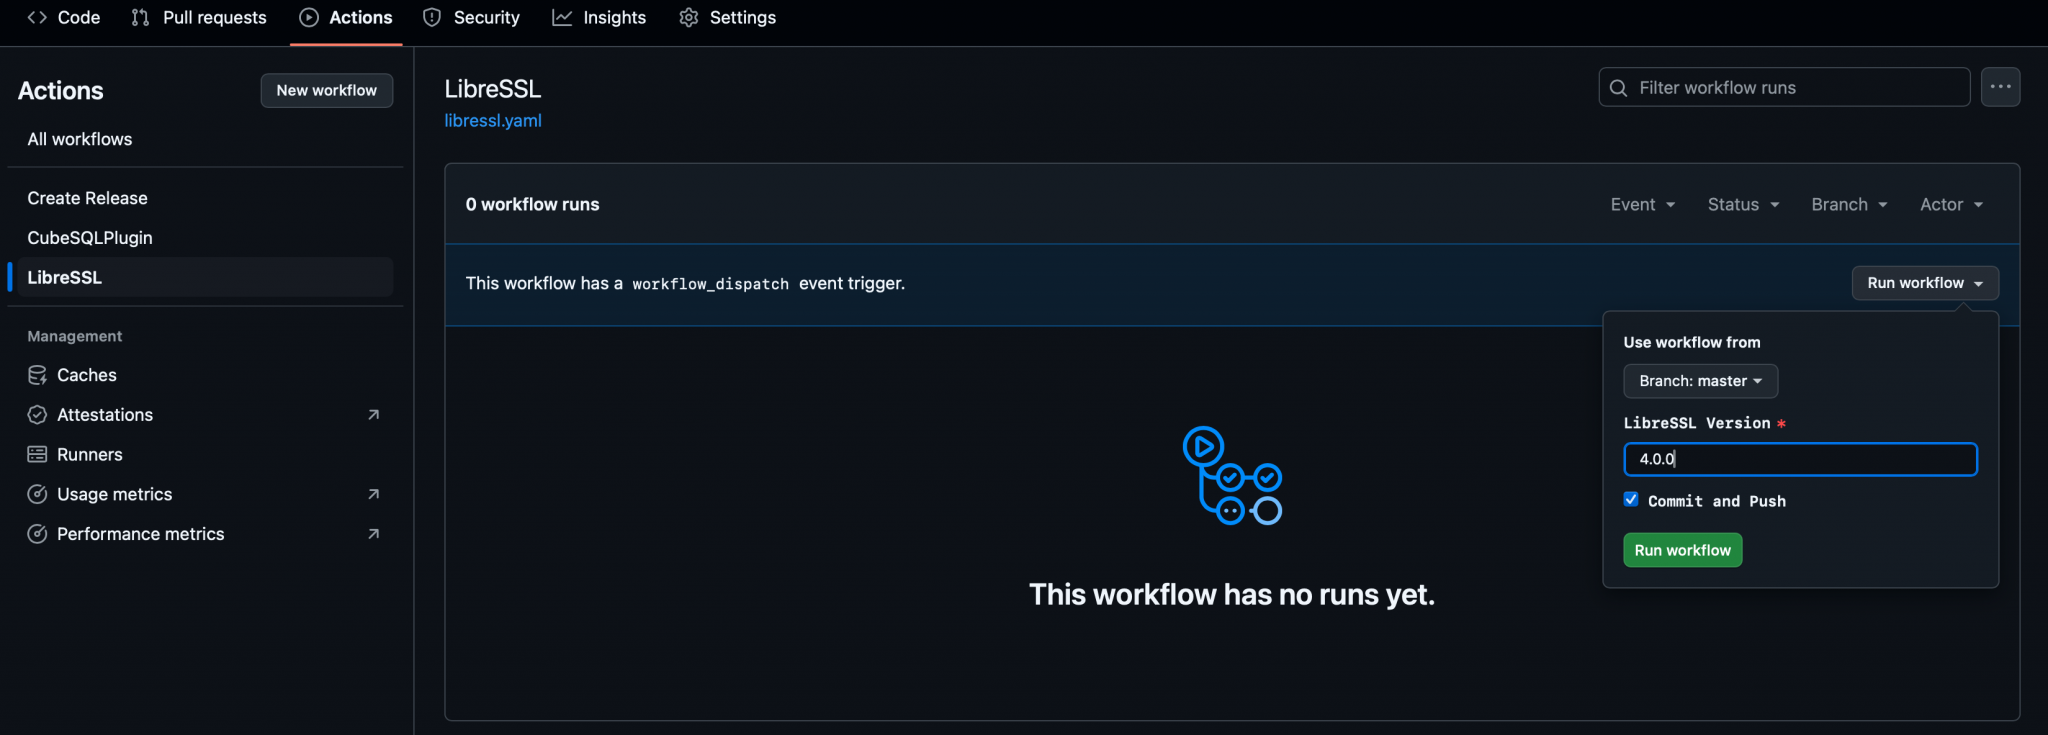The image size is (2048, 735).
Task: Click the workflow illustration graphic
Action: (1232, 476)
